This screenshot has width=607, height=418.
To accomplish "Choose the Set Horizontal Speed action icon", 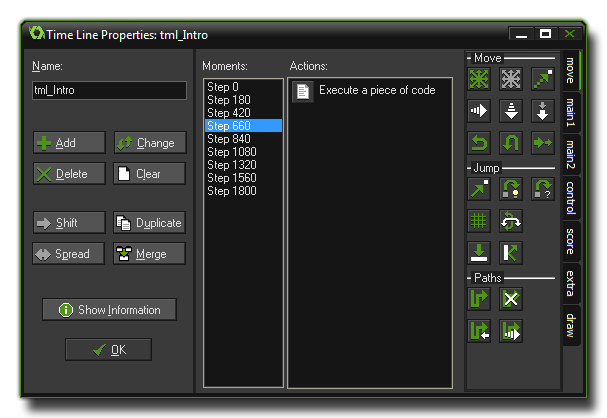I will pyautogui.click(x=480, y=111).
